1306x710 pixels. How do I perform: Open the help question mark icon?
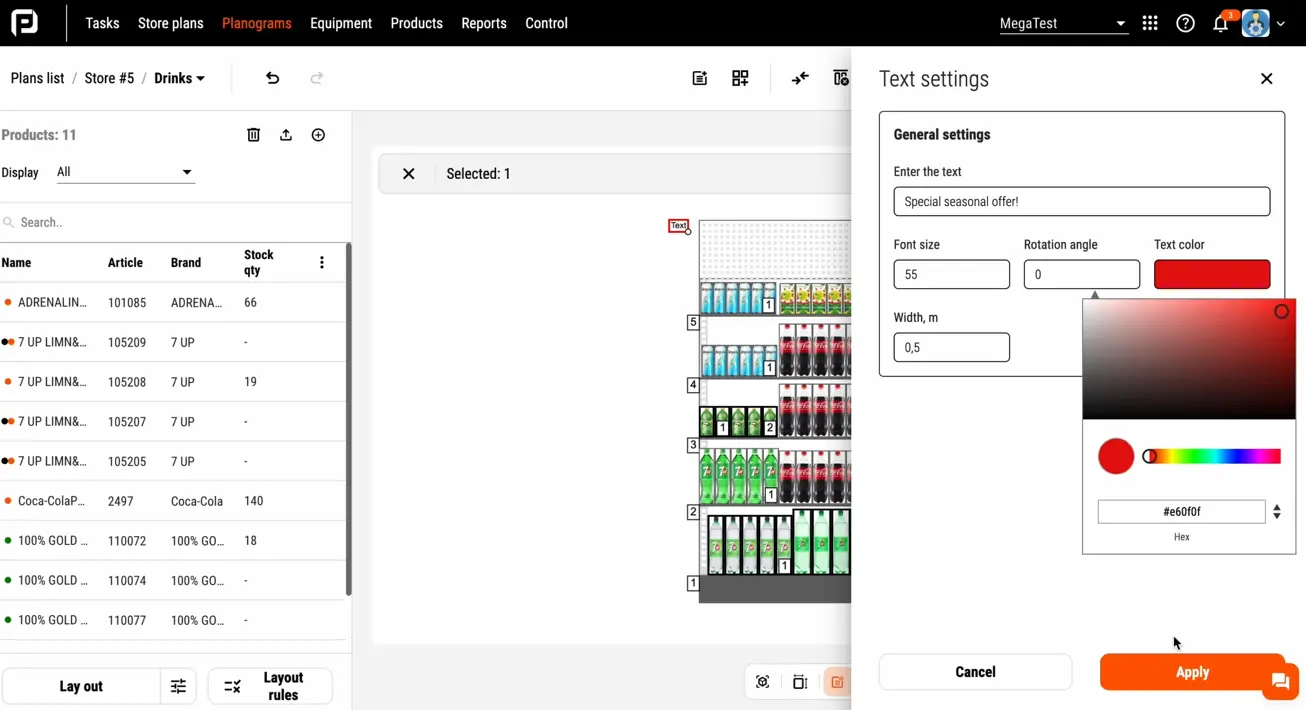[x=1185, y=21]
